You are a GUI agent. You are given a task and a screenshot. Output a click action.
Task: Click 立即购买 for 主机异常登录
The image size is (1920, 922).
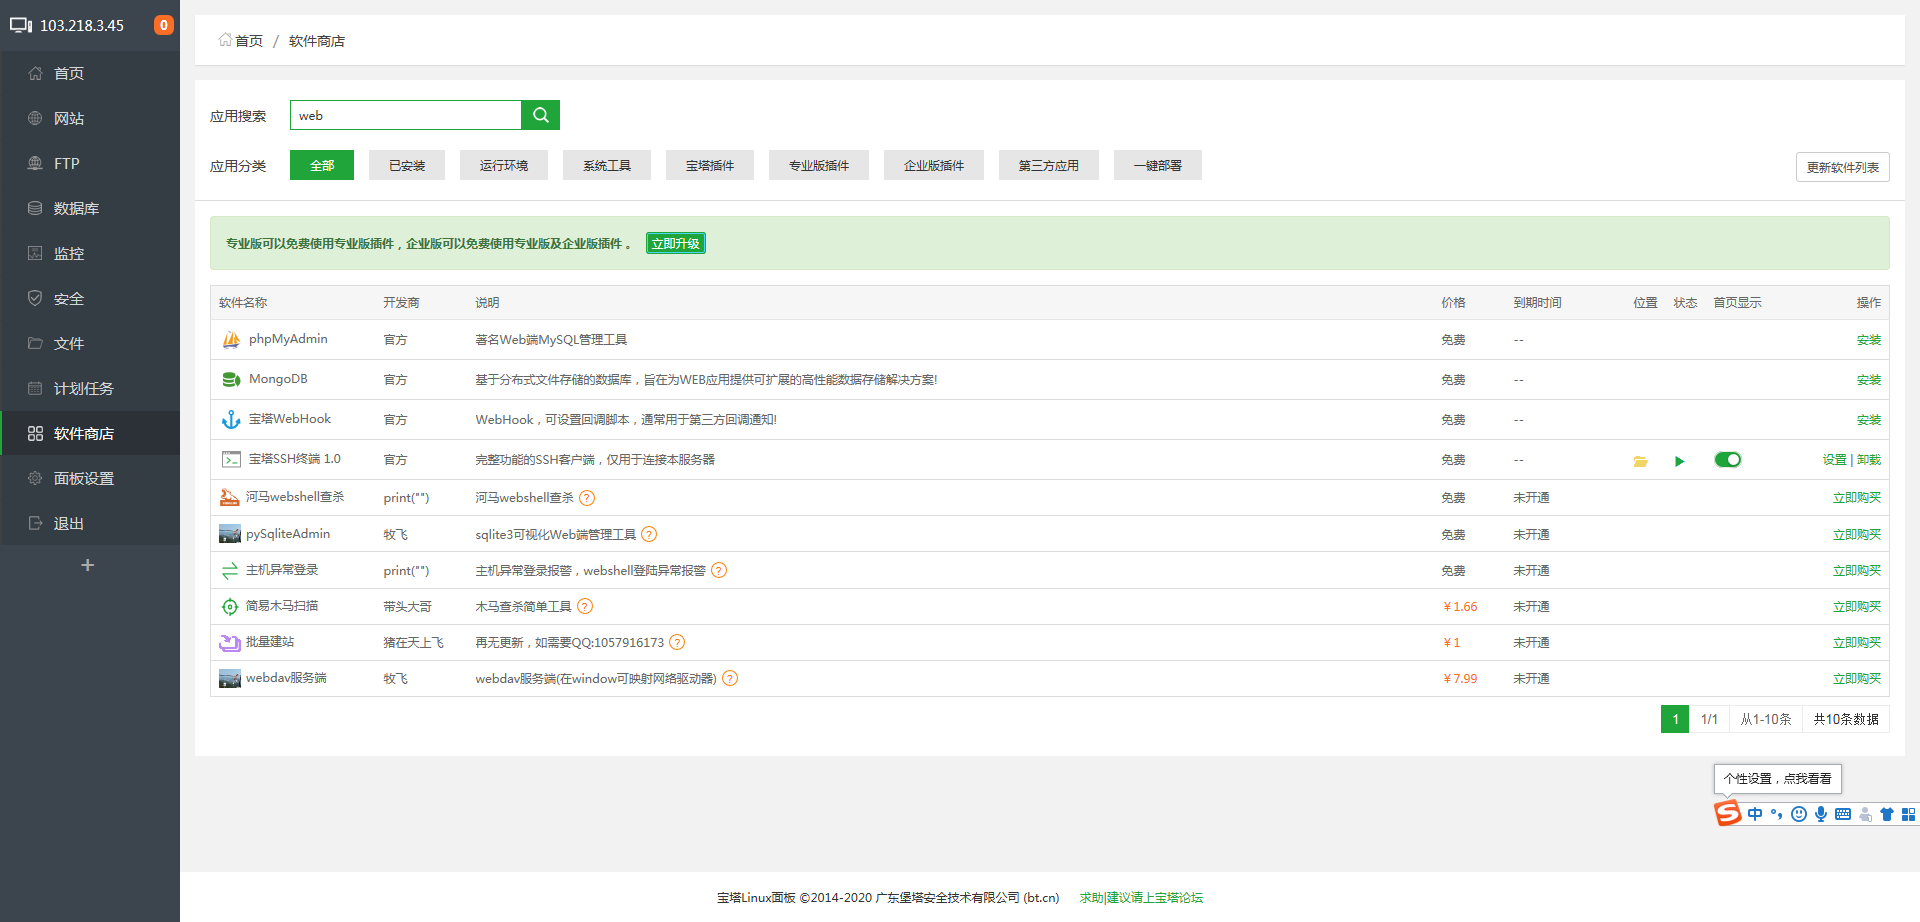[1857, 571]
